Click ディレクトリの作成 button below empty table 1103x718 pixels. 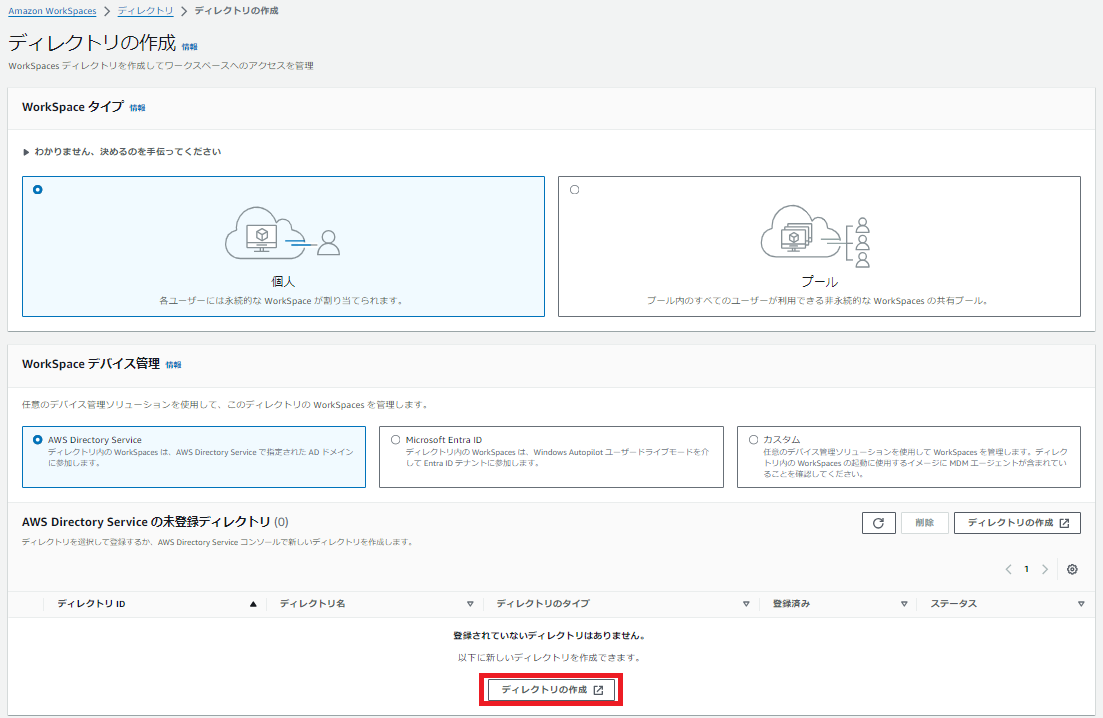pos(552,690)
